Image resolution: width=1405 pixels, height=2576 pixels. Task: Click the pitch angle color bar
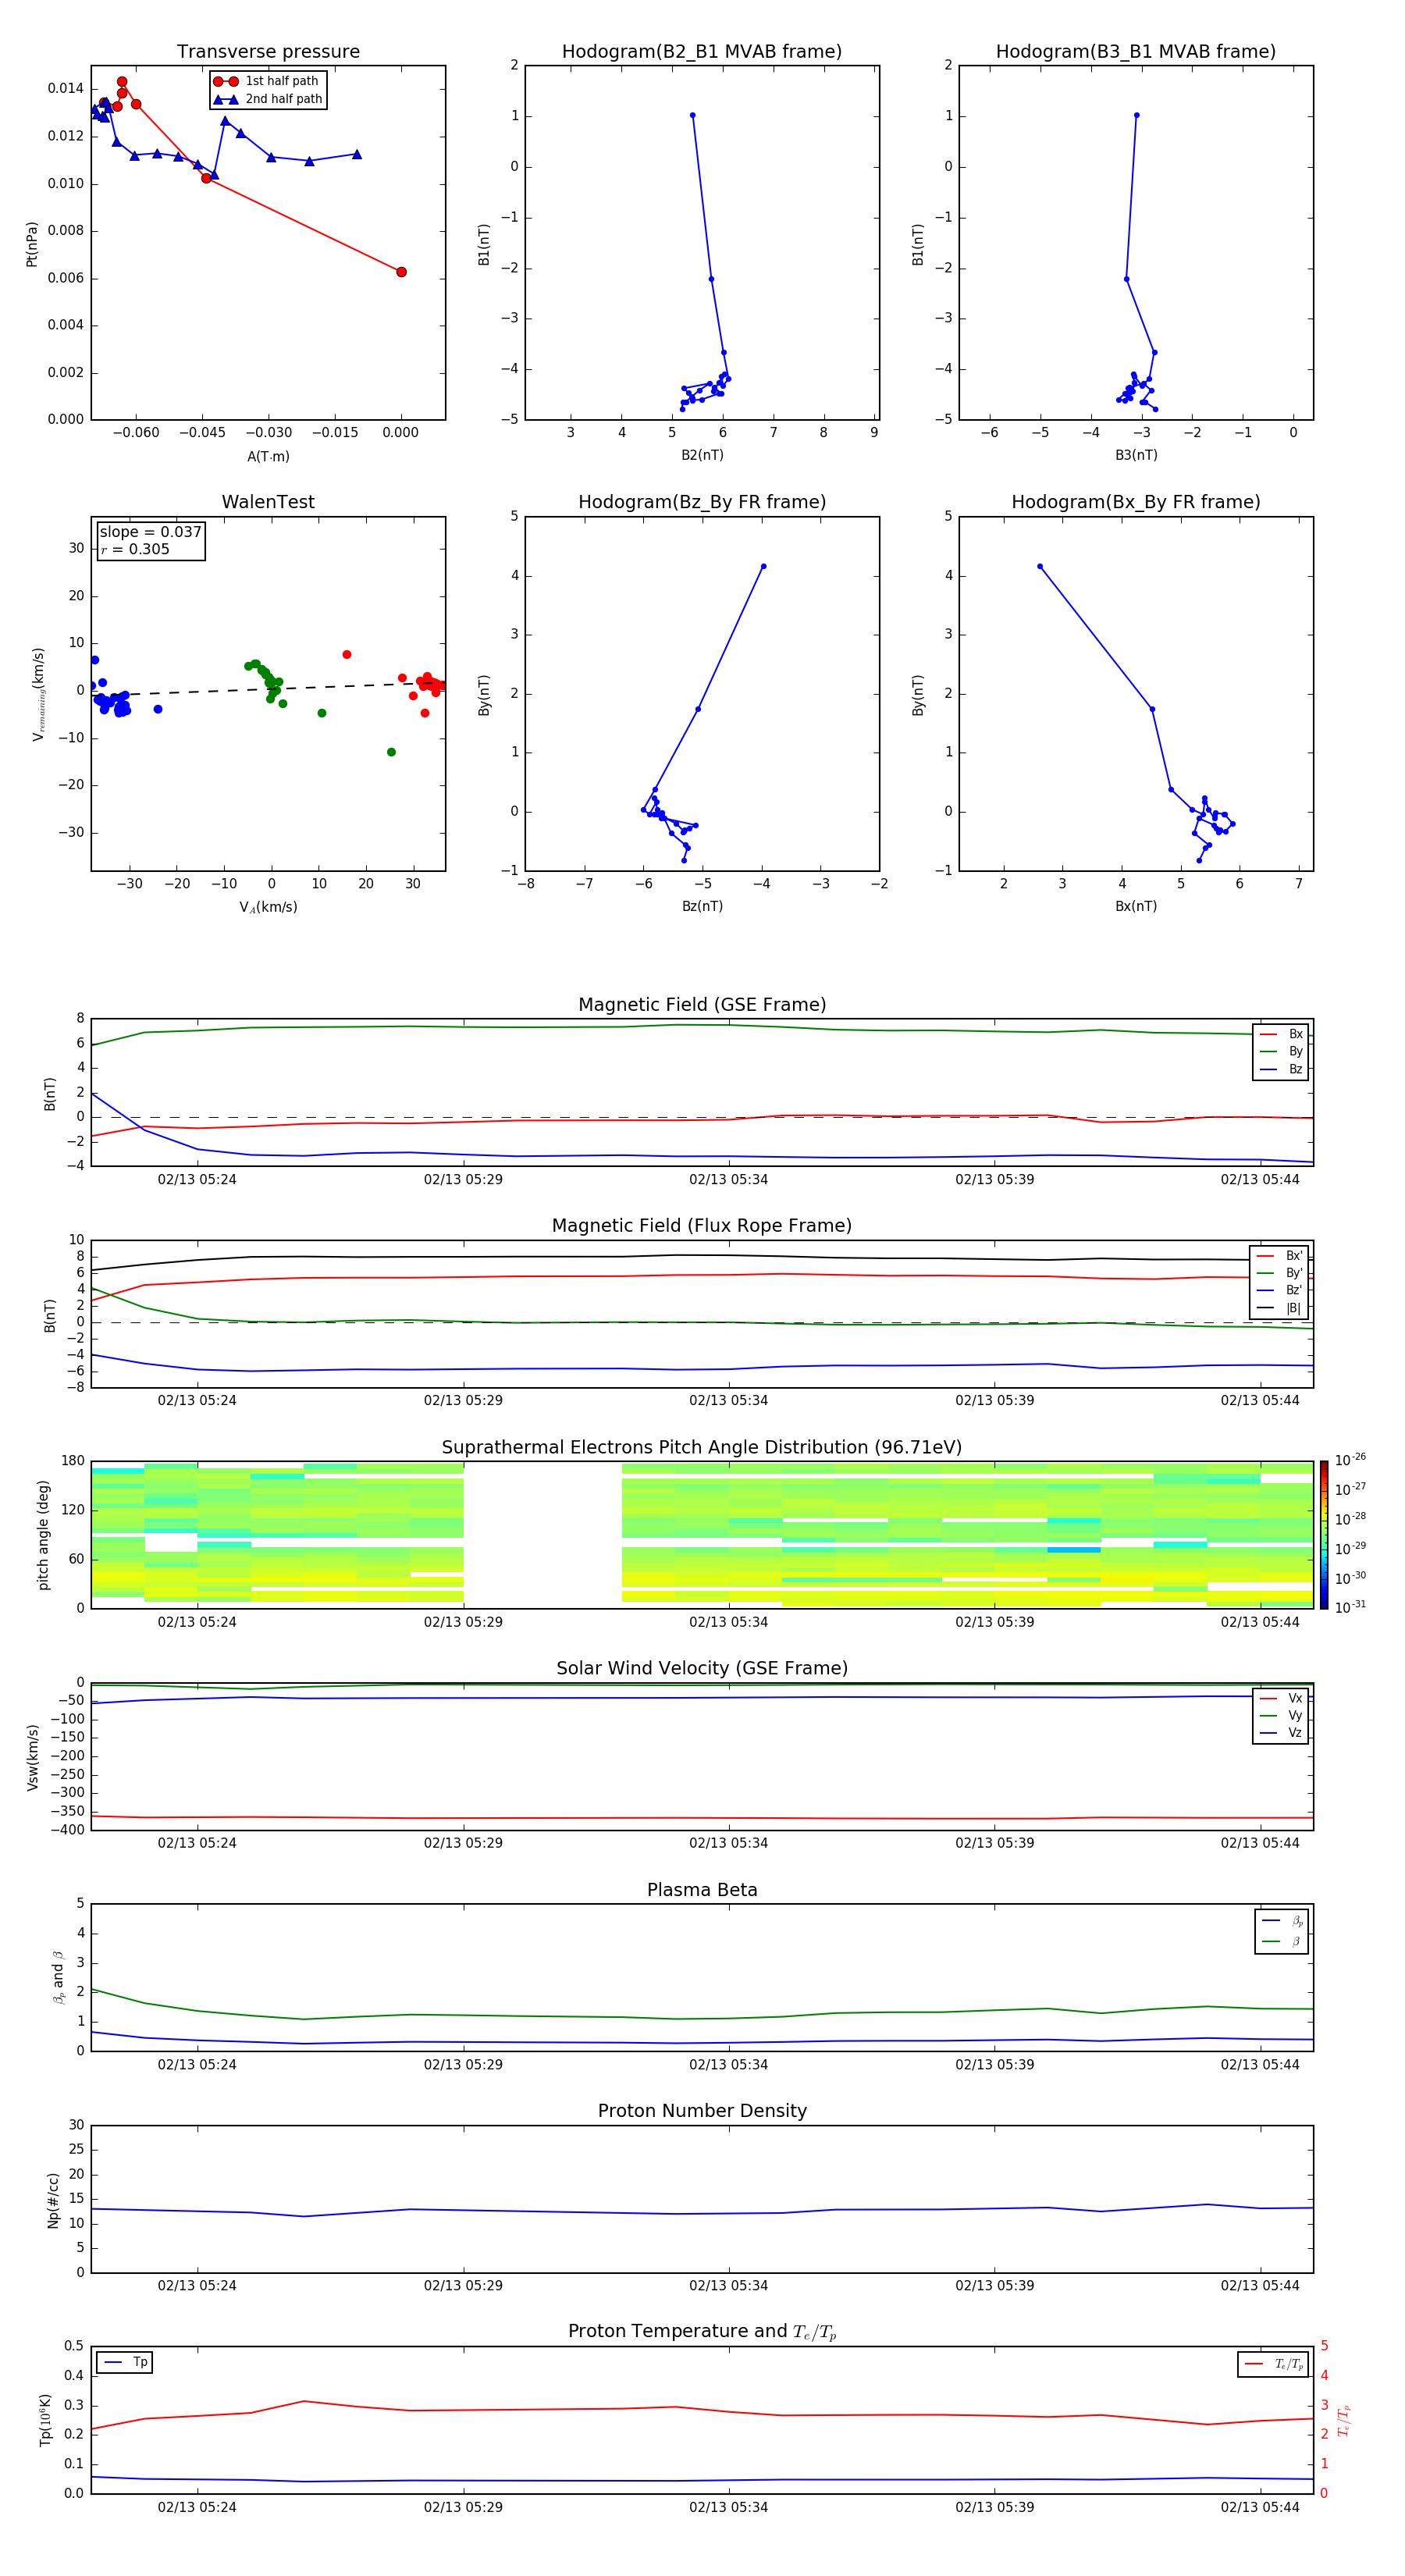pyautogui.click(x=1324, y=1535)
